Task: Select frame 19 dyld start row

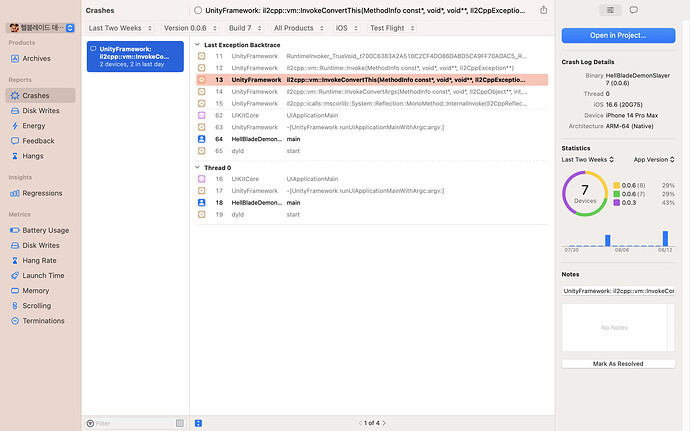Action: point(372,214)
